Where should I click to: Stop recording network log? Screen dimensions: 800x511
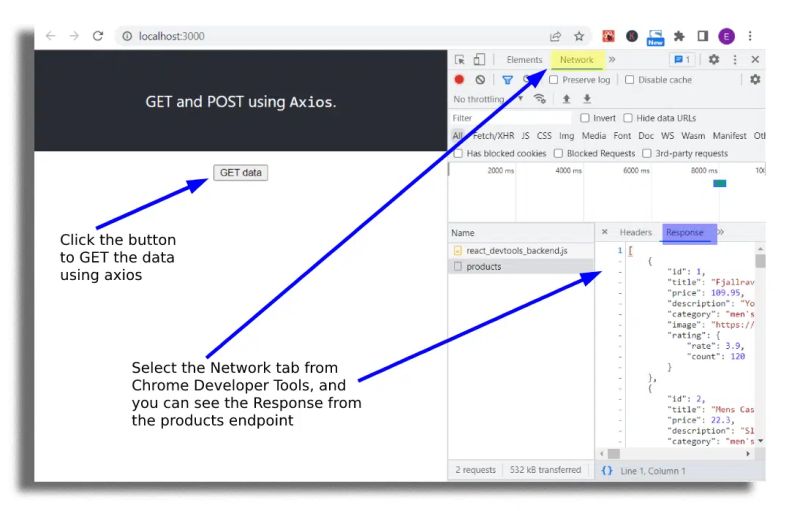(459, 80)
